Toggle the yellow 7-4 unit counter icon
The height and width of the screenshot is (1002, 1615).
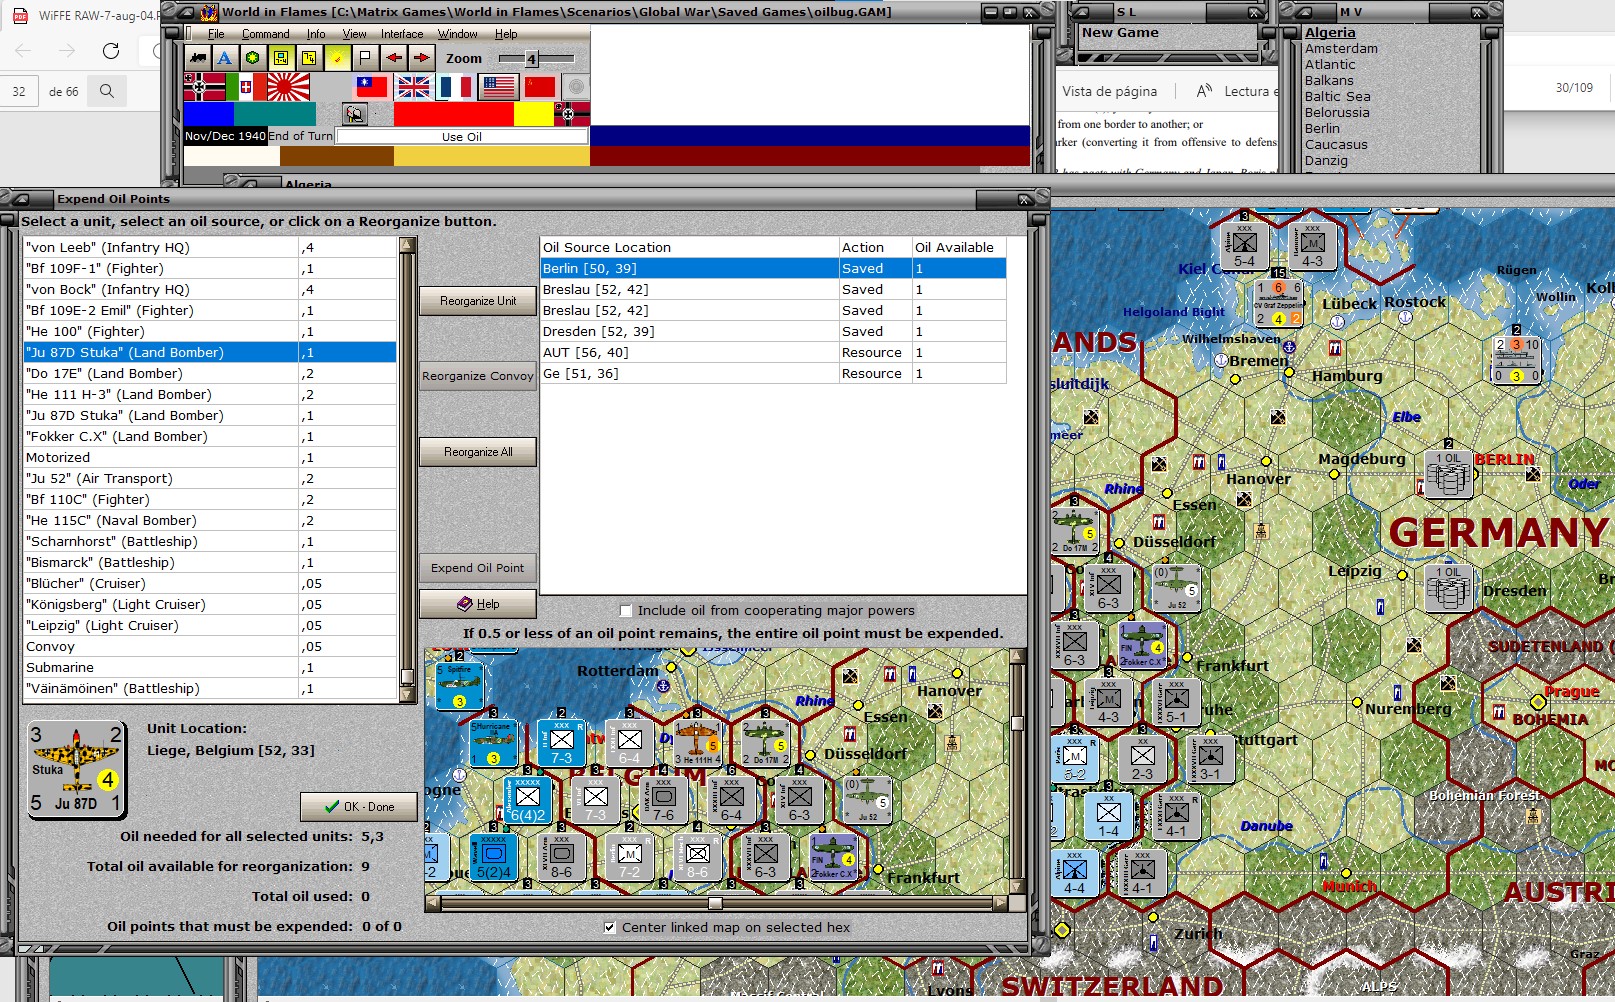[x=281, y=58]
